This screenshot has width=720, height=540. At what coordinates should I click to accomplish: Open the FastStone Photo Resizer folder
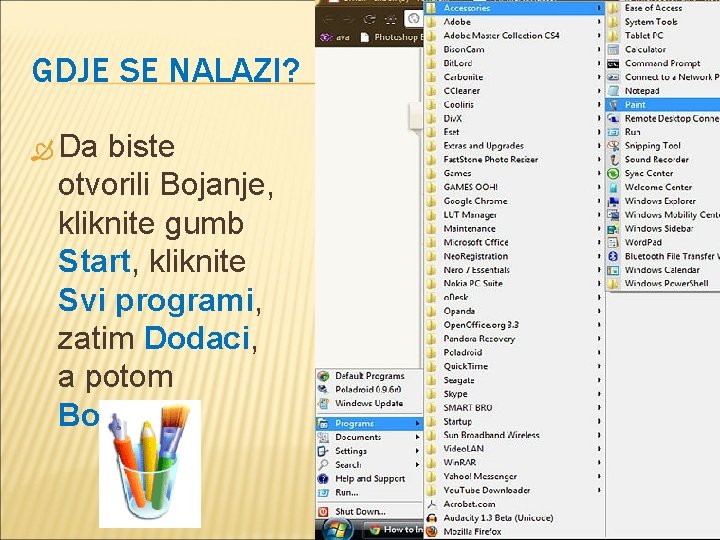coord(513,159)
